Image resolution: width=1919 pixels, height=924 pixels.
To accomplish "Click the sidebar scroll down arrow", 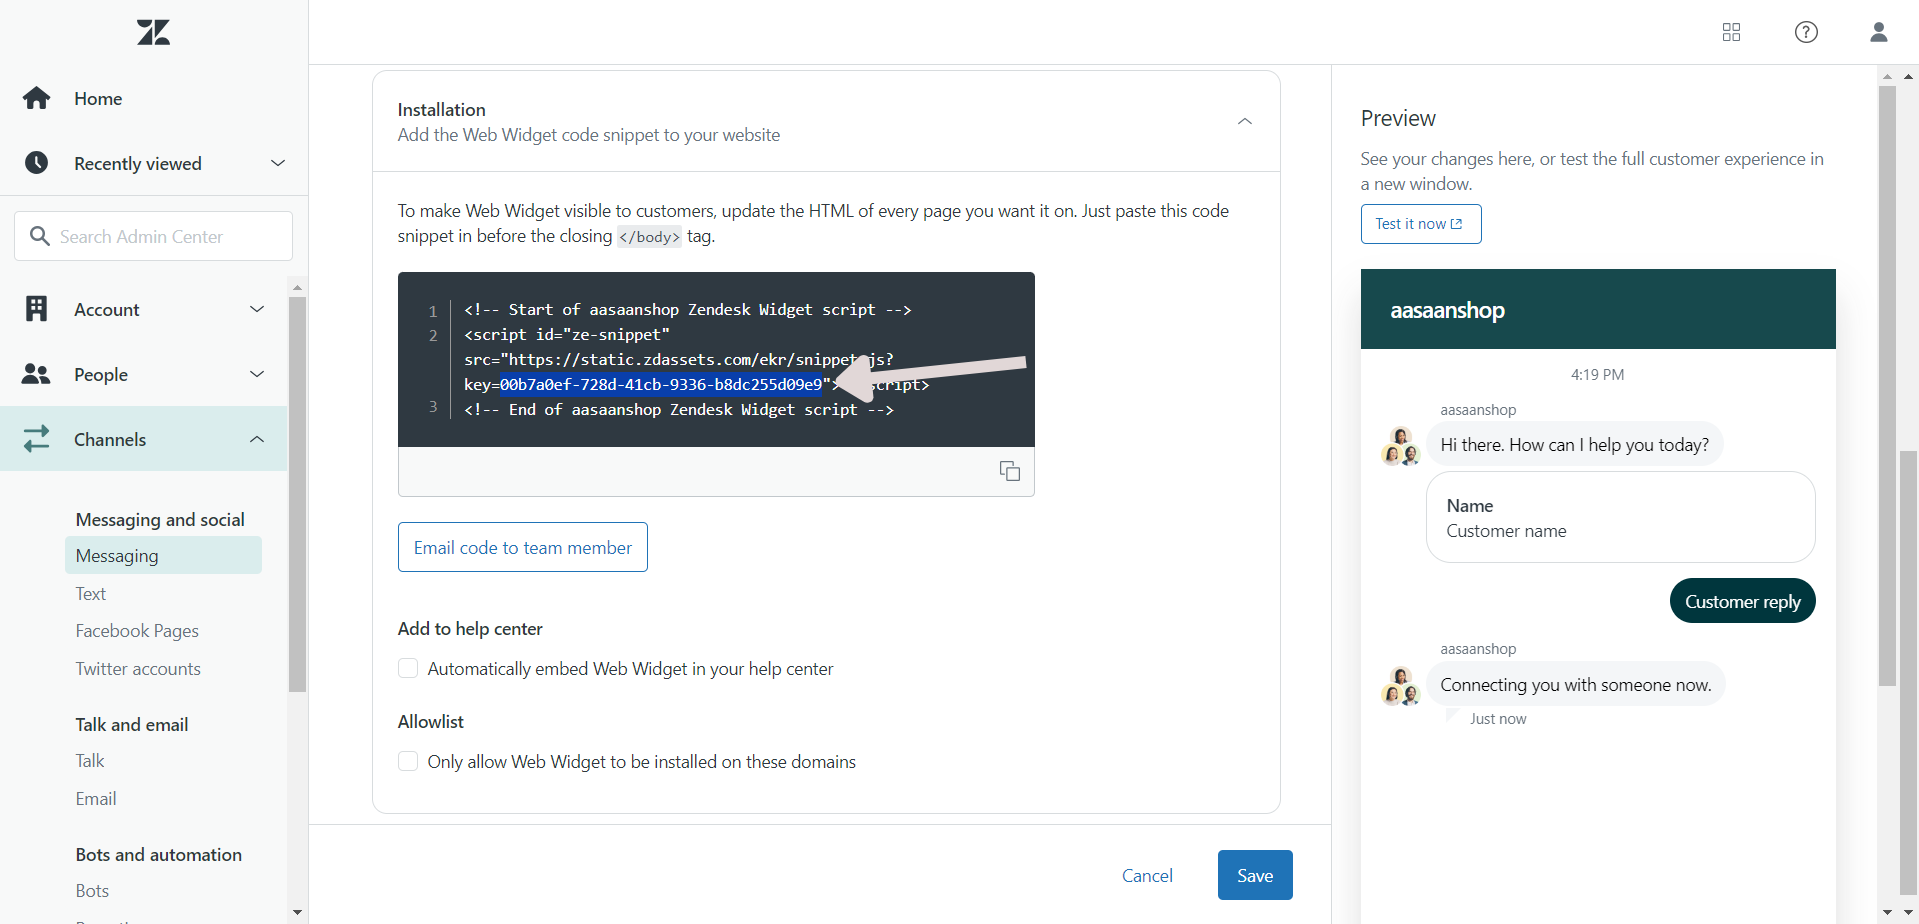I will click(x=297, y=912).
